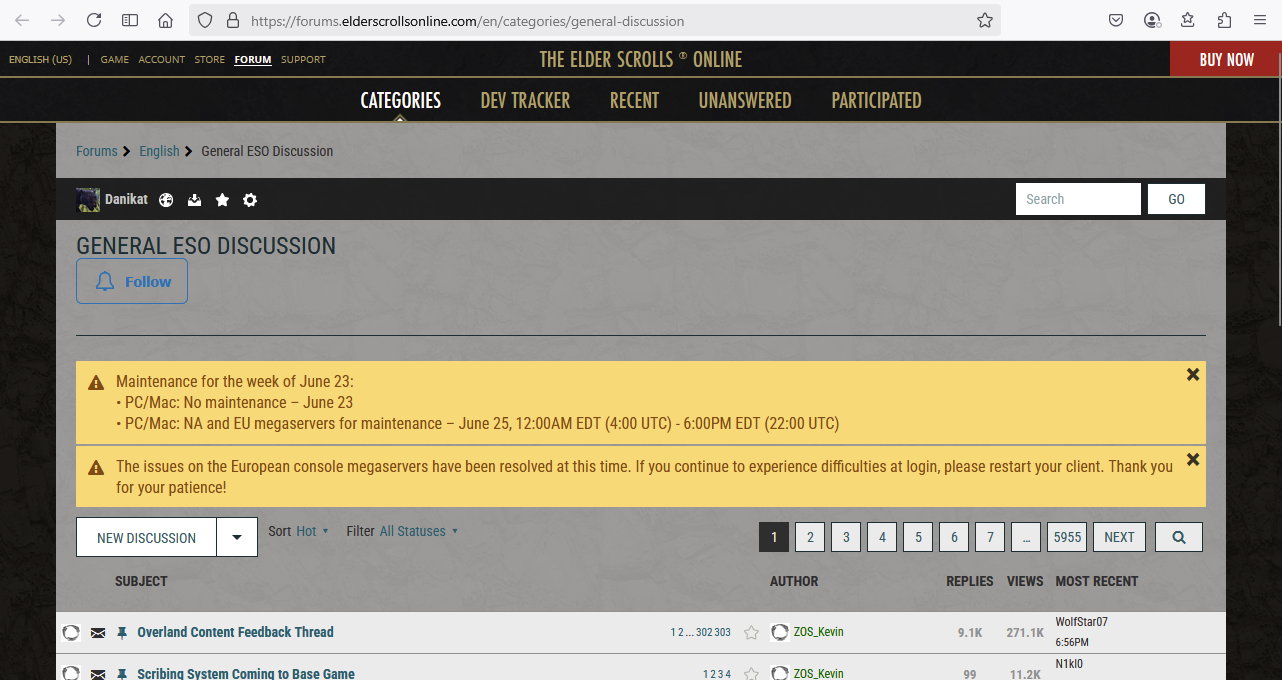Image resolution: width=1282 pixels, height=680 pixels.
Task: Click the pin icon on Overland Content Feedback thread
Action: [122, 633]
